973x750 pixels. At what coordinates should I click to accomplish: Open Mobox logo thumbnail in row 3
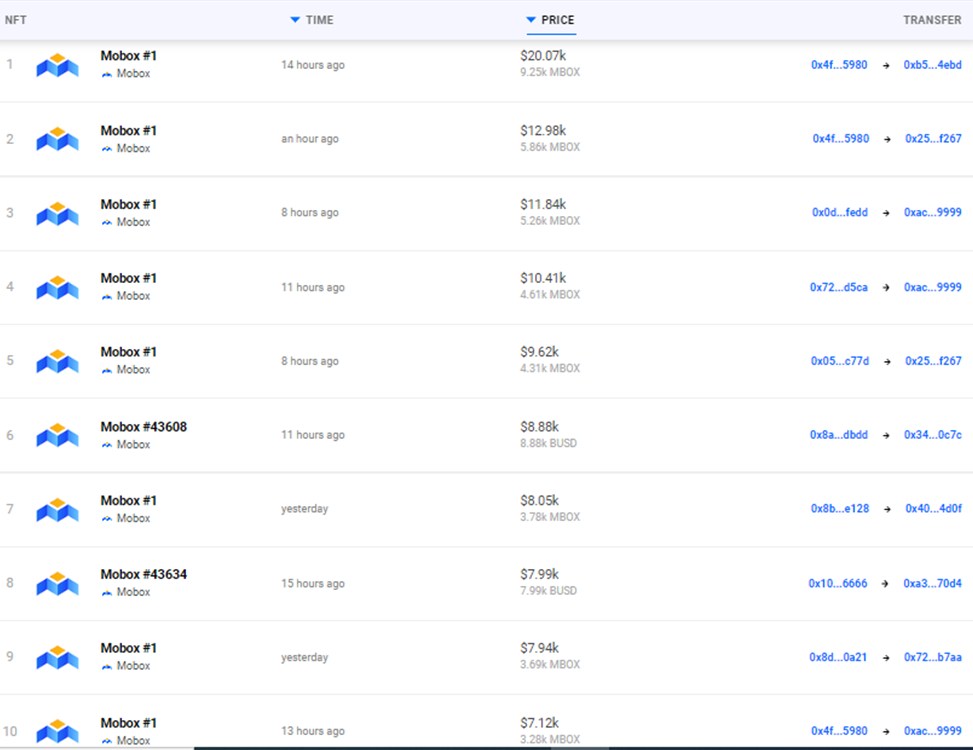coord(57,213)
